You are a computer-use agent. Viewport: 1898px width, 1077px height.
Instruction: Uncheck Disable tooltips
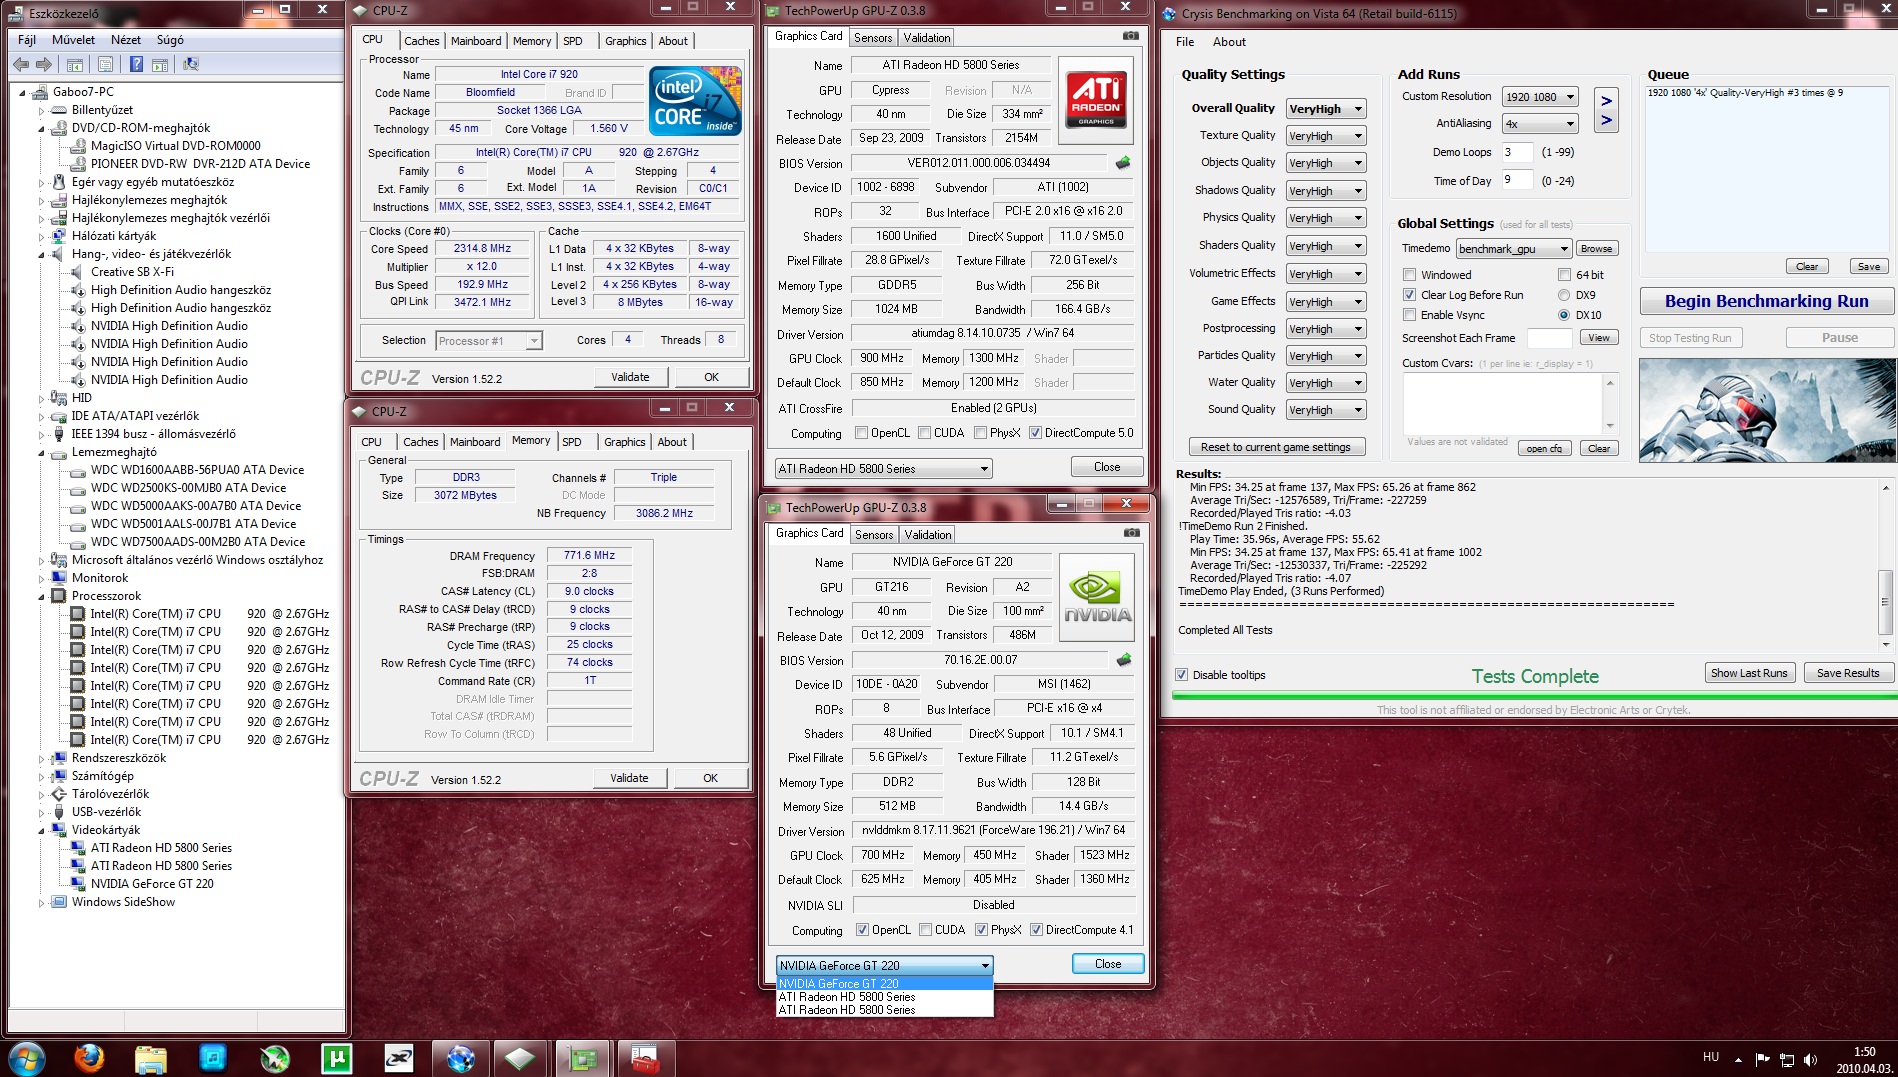[1181, 675]
